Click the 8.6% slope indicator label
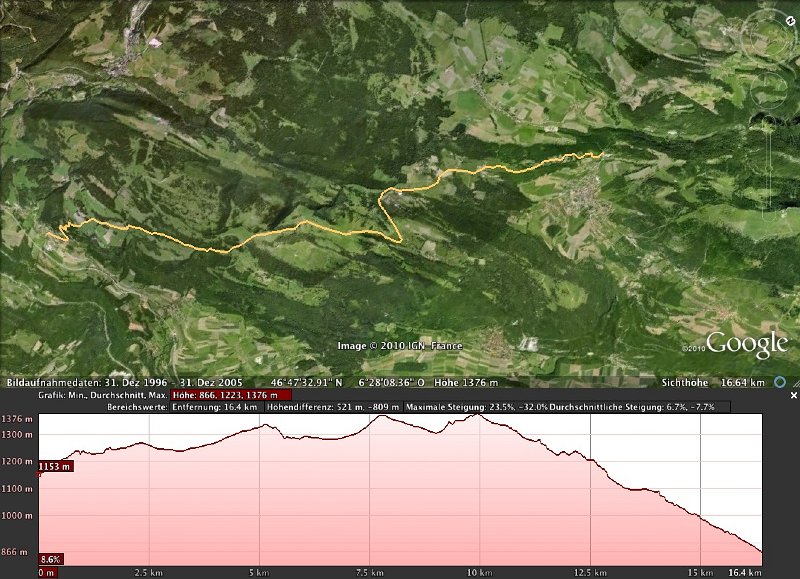 51,559
